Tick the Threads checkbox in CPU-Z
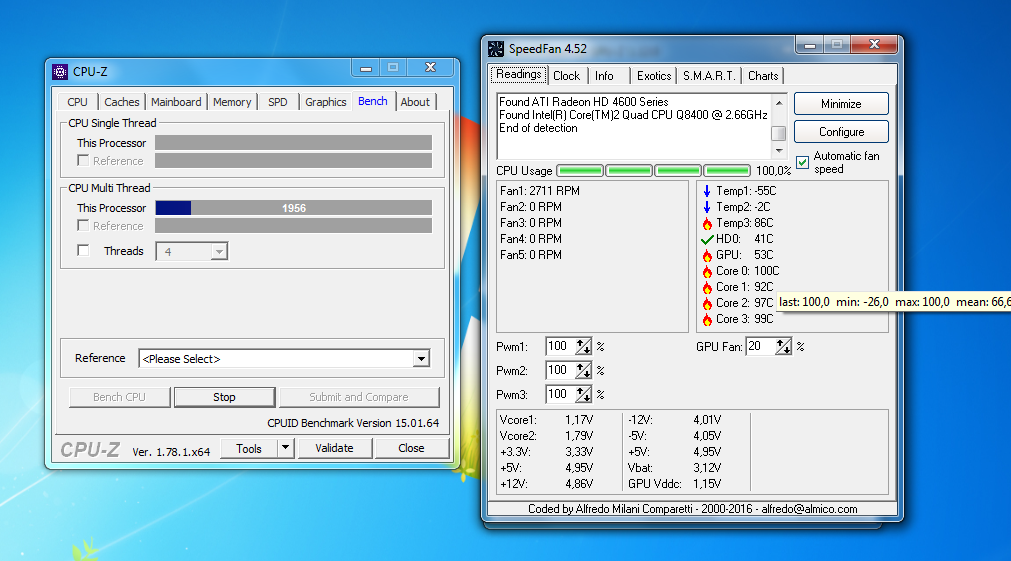1011x561 pixels. (x=83, y=250)
